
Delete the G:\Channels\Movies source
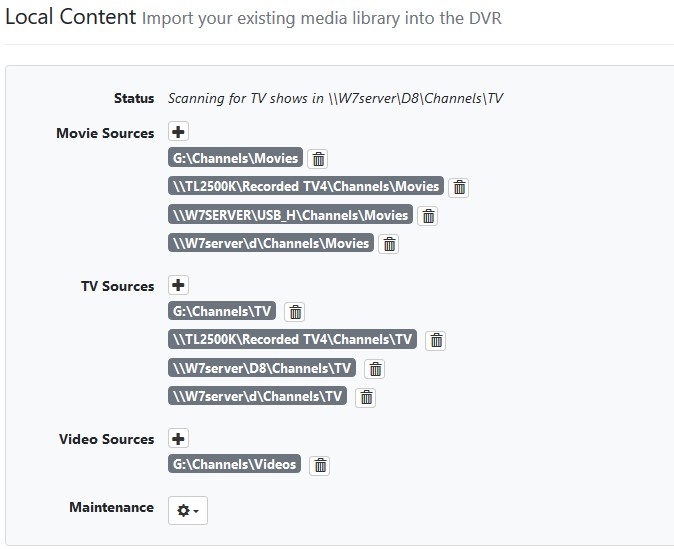[x=318, y=159]
